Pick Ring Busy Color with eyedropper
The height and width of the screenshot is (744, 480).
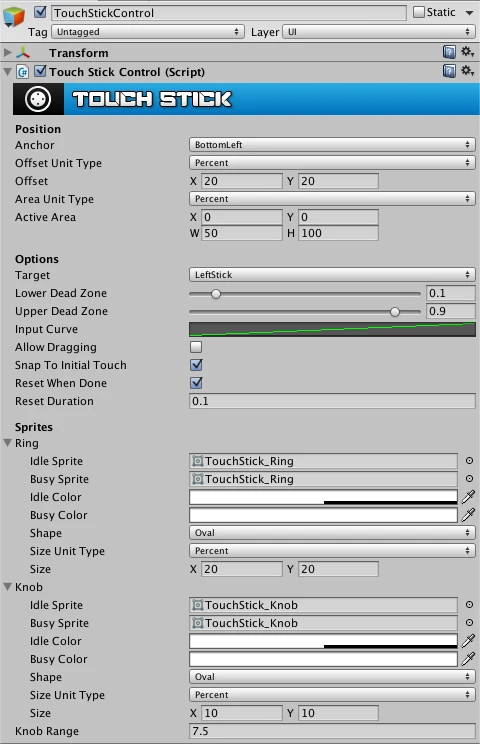click(x=468, y=515)
